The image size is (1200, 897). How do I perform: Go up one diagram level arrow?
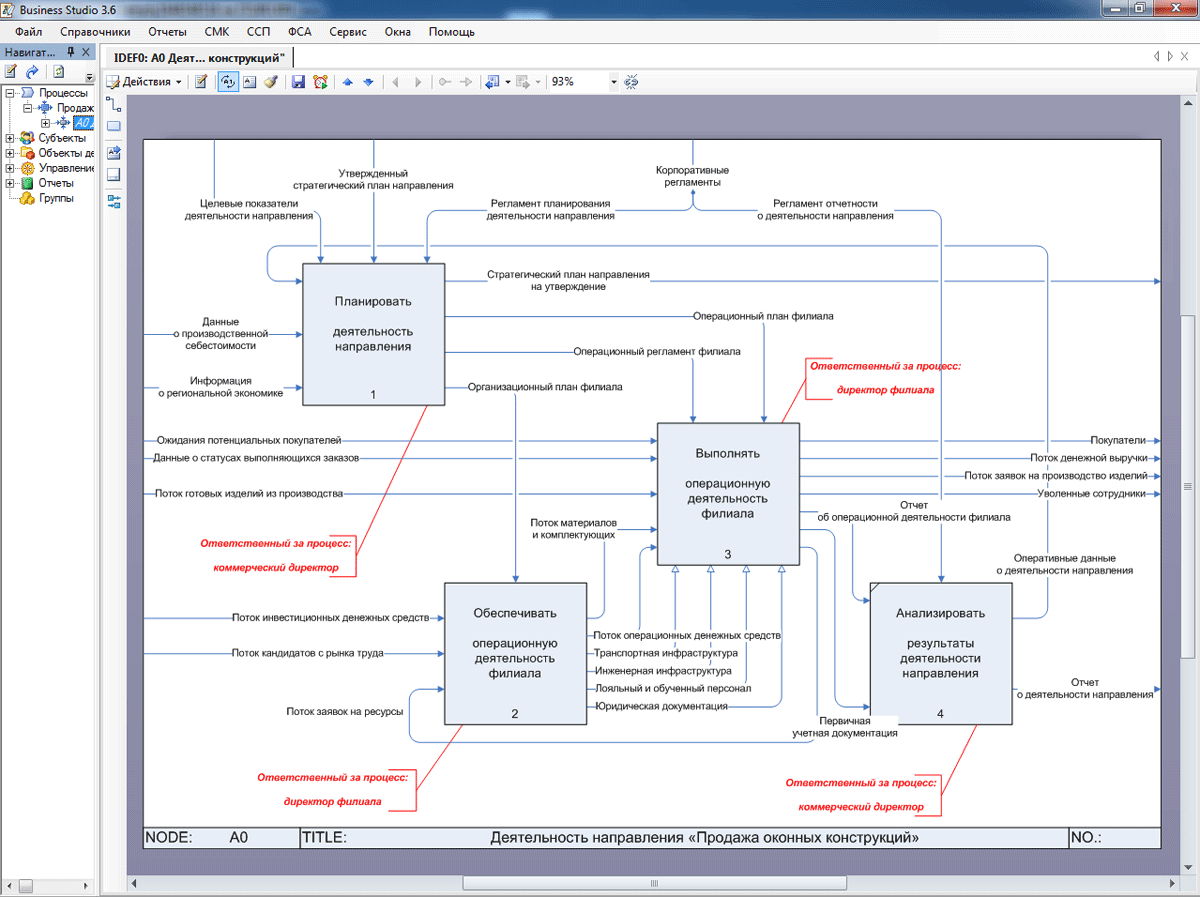click(347, 82)
